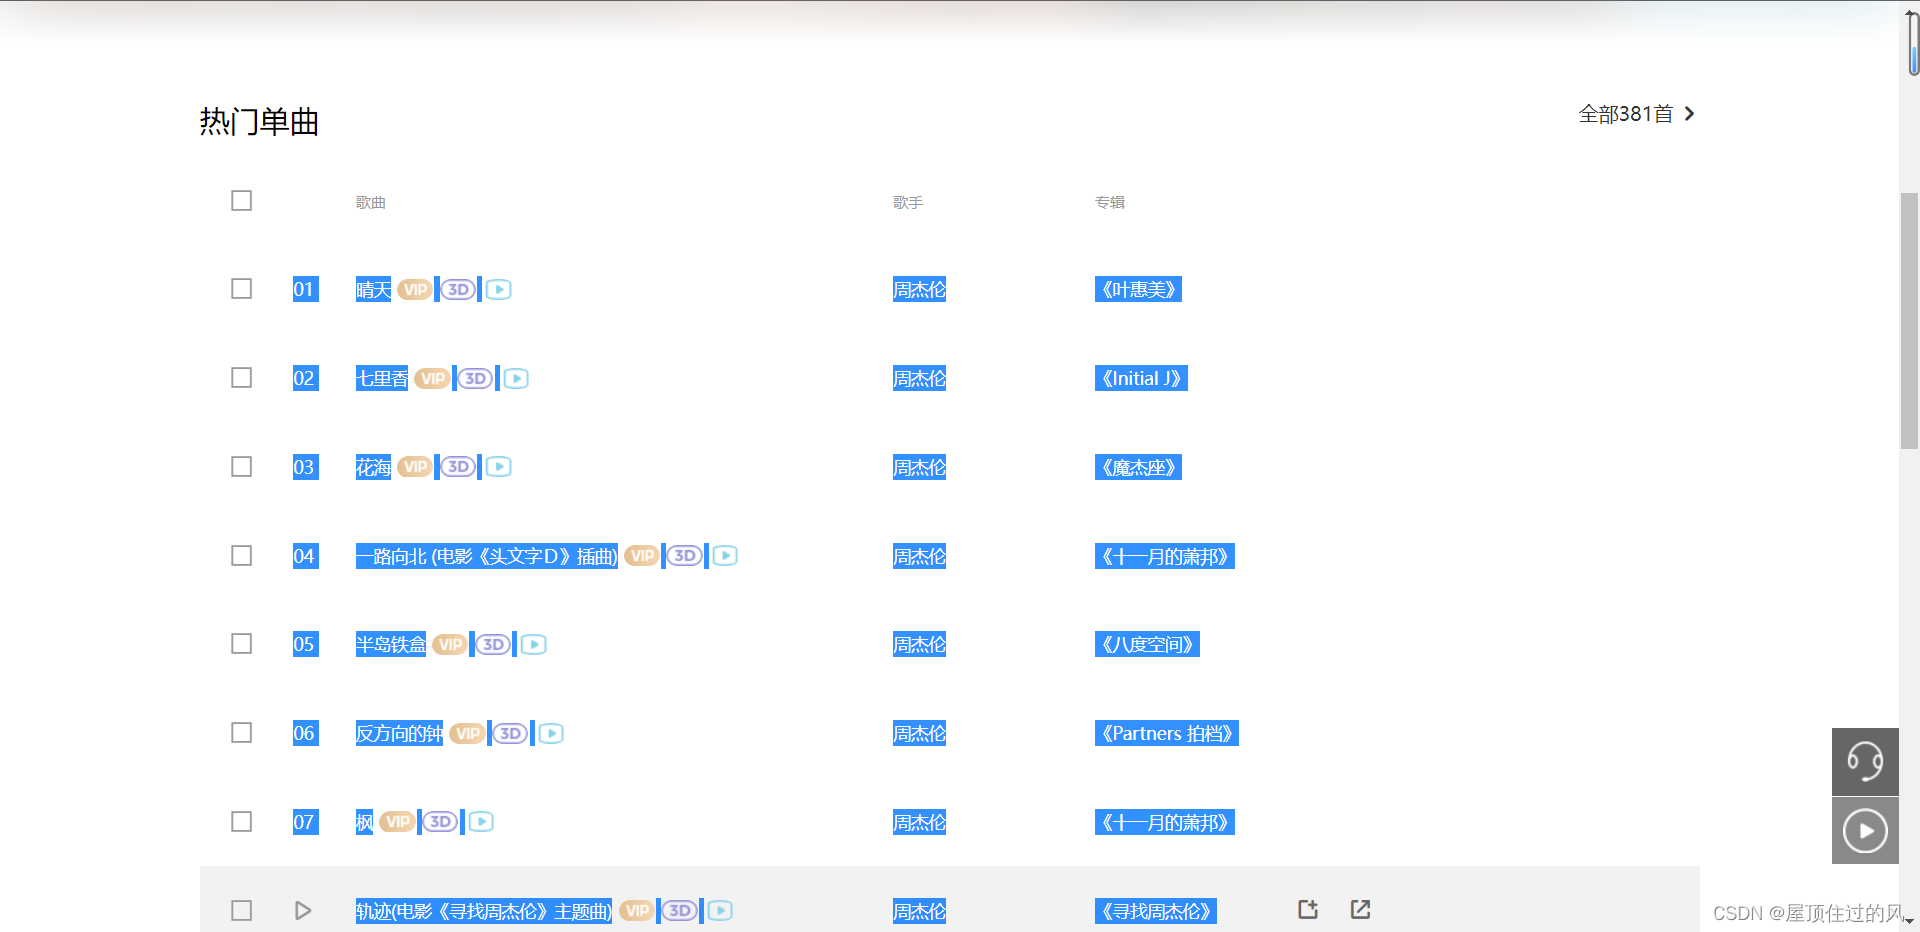Open album 《十一月的萧邦》 in row 04
The width and height of the screenshot is (1920, 932).
click(x=1165, y=557)
